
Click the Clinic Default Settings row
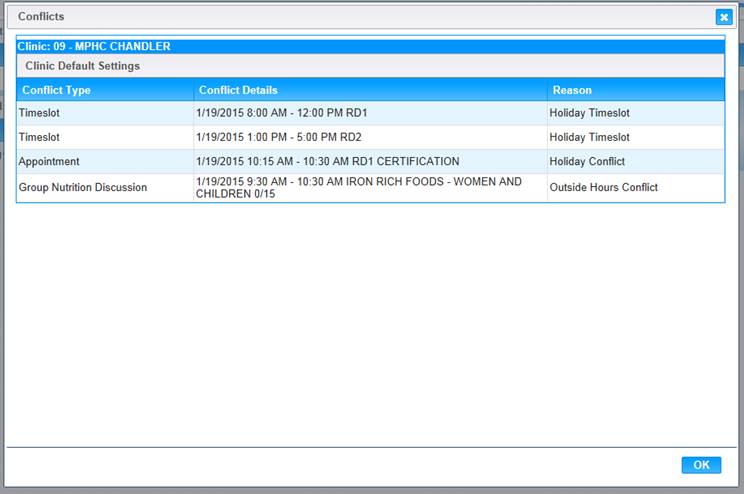pyautogui.click(x=371, y=65)
